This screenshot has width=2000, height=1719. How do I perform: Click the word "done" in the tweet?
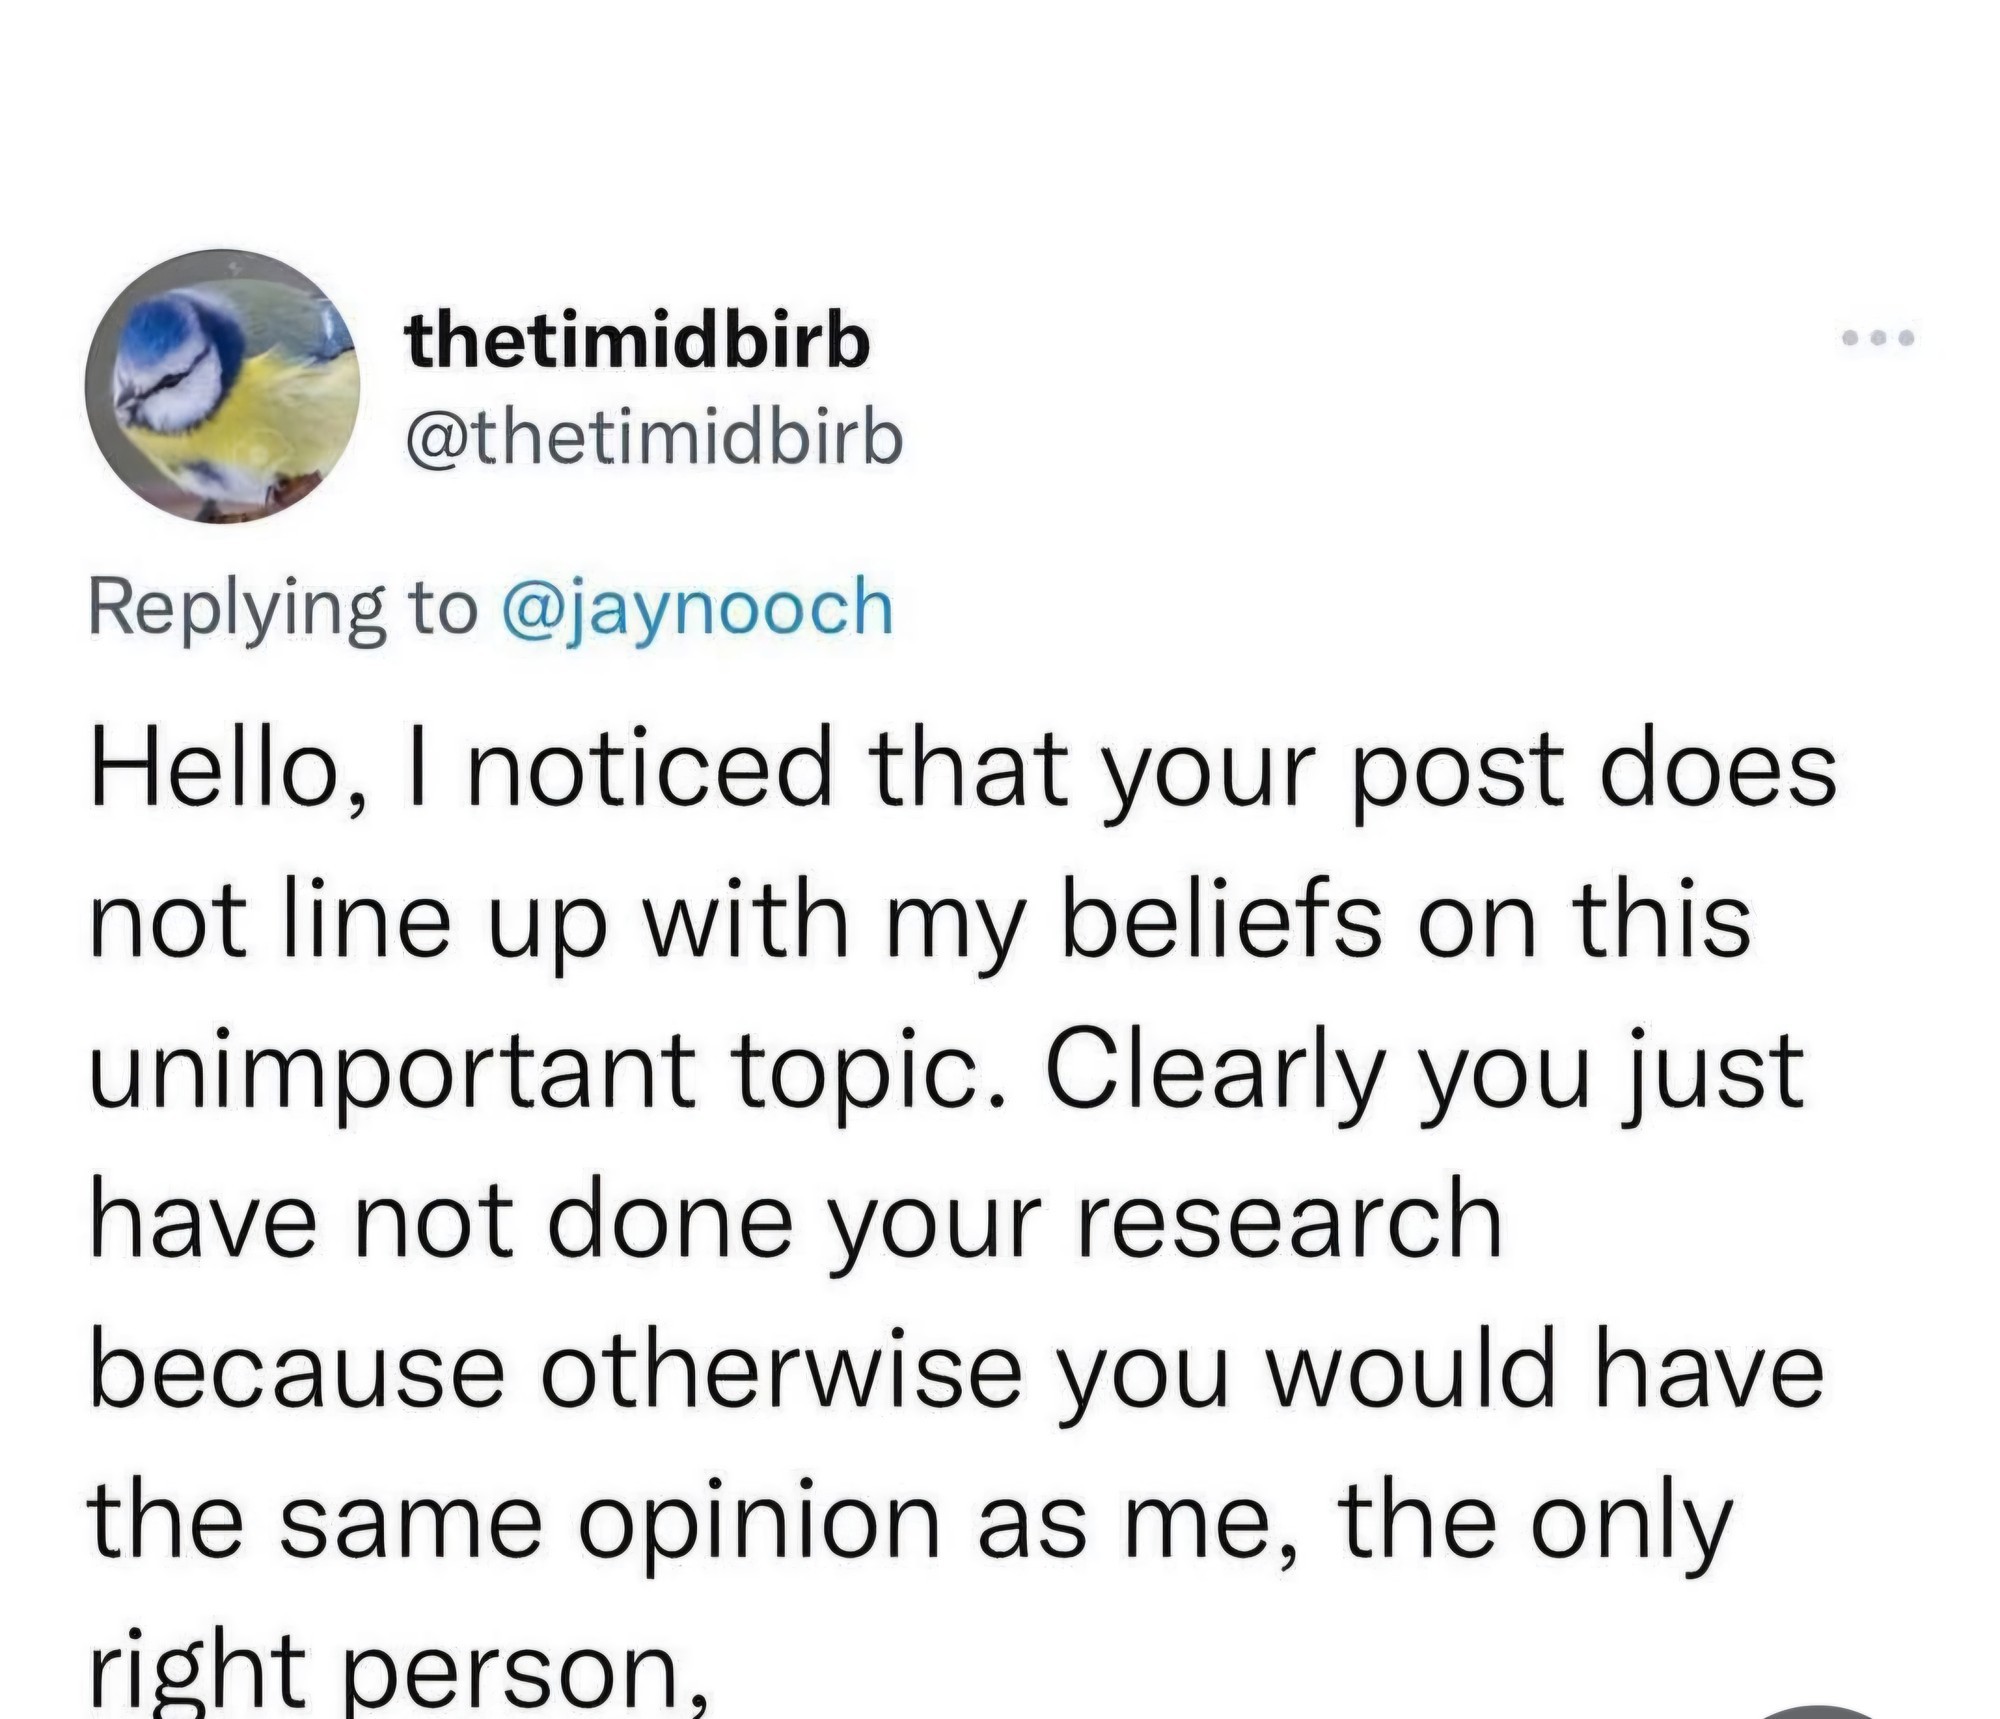point(669,1220)
